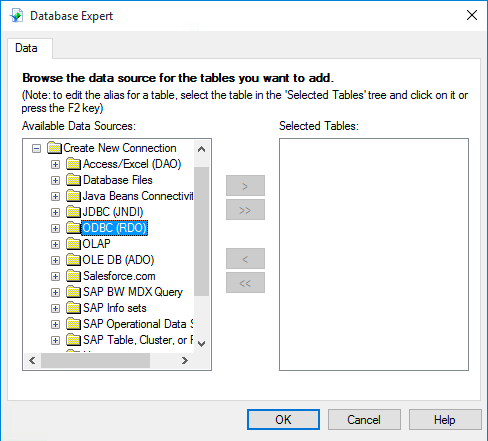Close the Database Expert dialog

[472, 15]
